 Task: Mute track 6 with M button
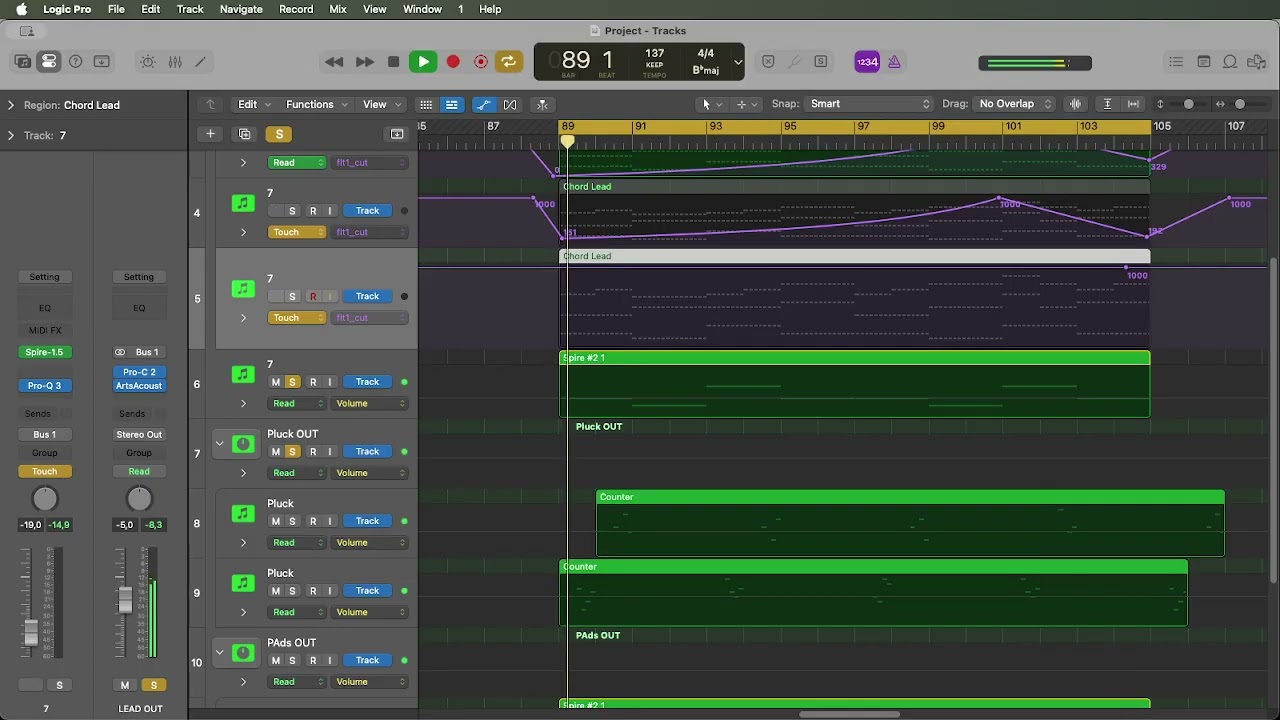276,382
